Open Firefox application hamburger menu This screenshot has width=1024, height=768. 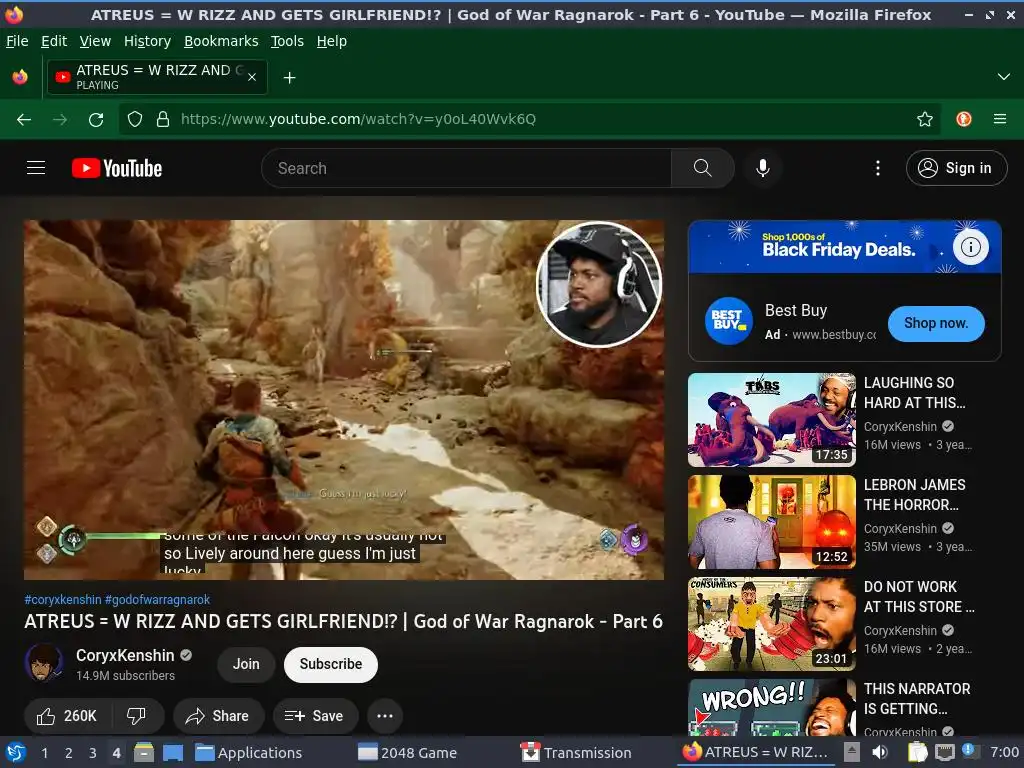click(x=999, y=119)
